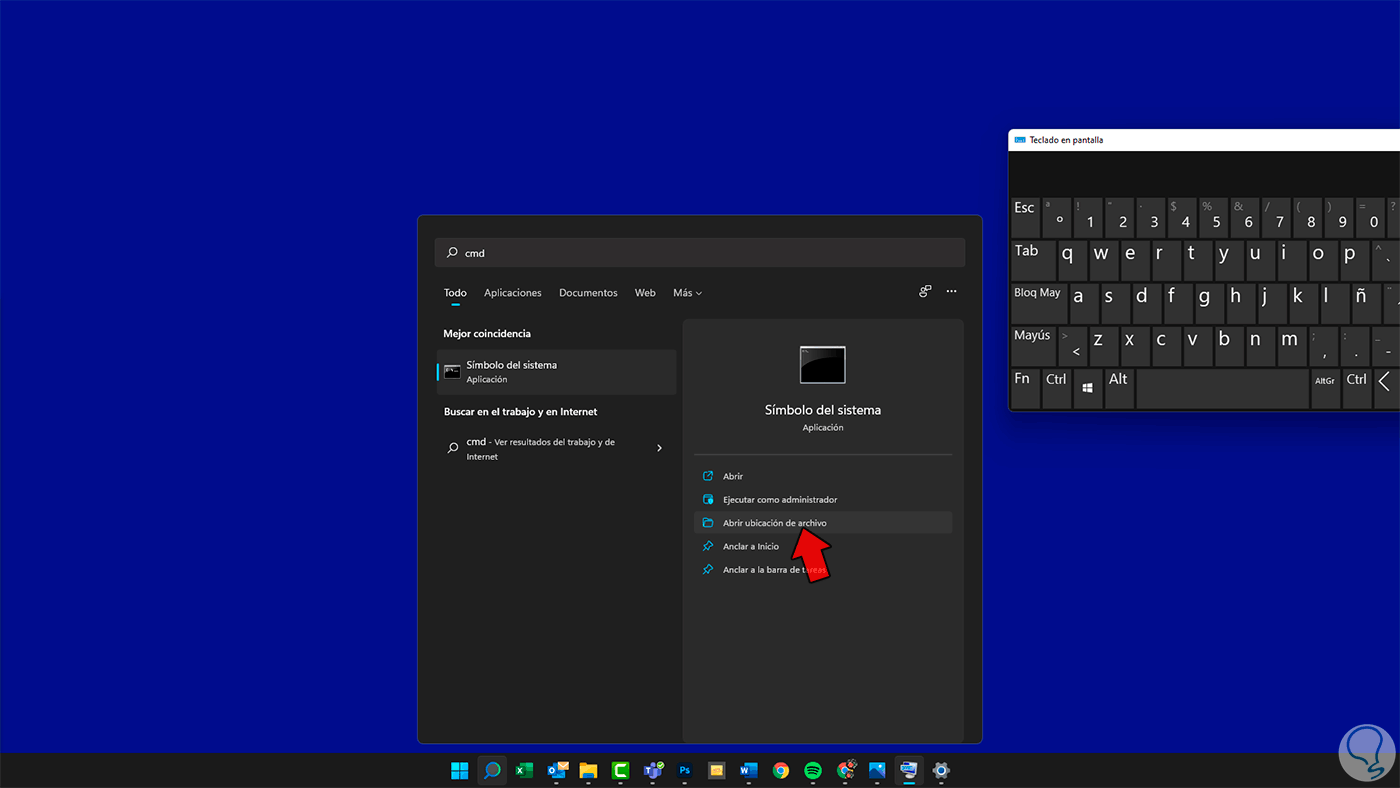Open Spotify from the taskbar
The image size is (1400, 788).
[813, 770]
